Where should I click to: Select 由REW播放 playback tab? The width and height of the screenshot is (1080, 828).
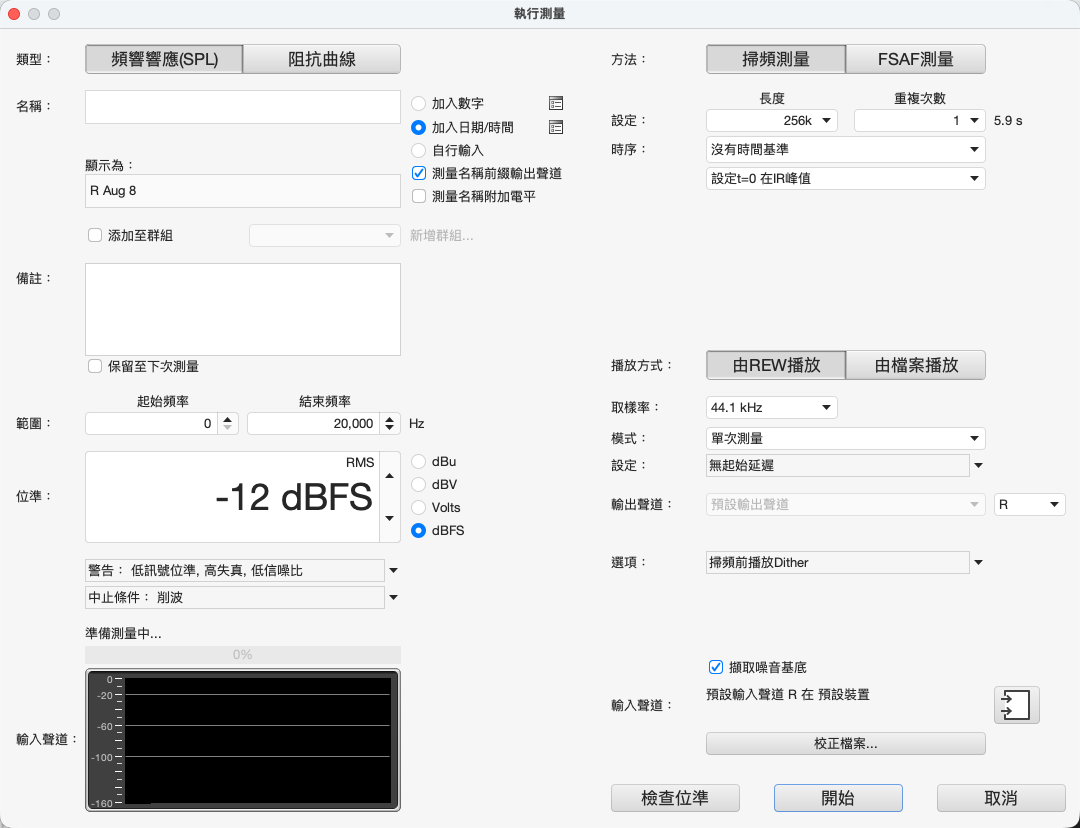click(776, 365)
